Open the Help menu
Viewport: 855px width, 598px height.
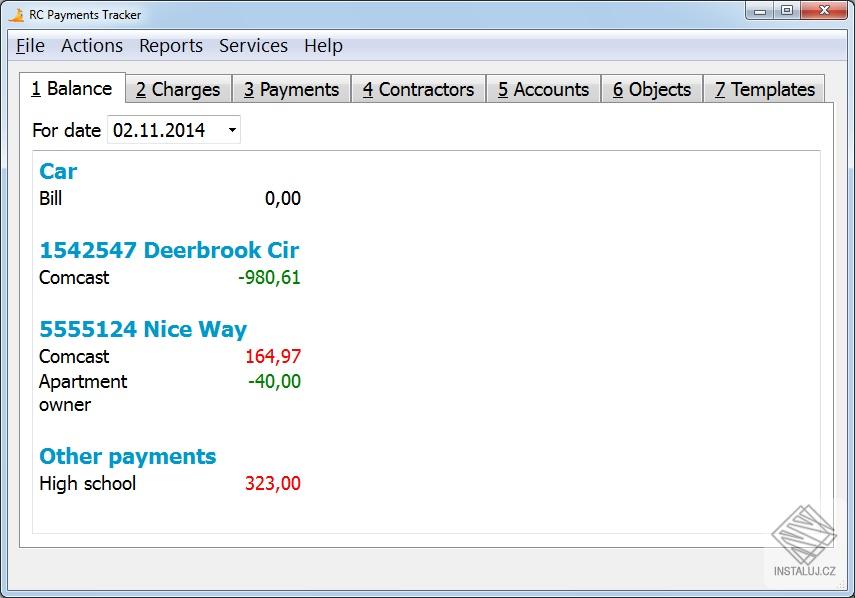323,46
